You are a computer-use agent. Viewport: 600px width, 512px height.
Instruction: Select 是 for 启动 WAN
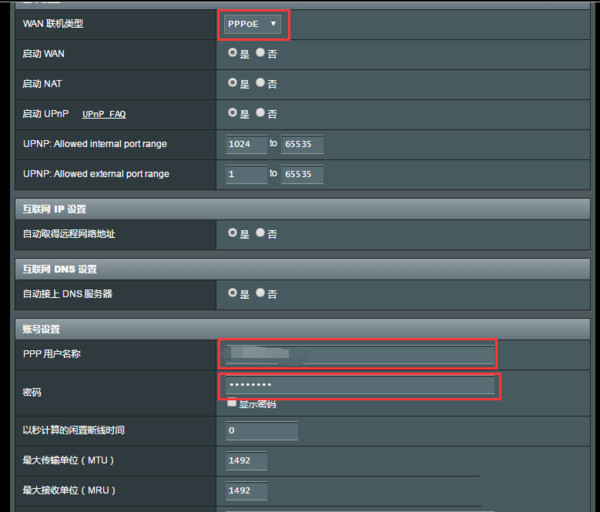232,53
